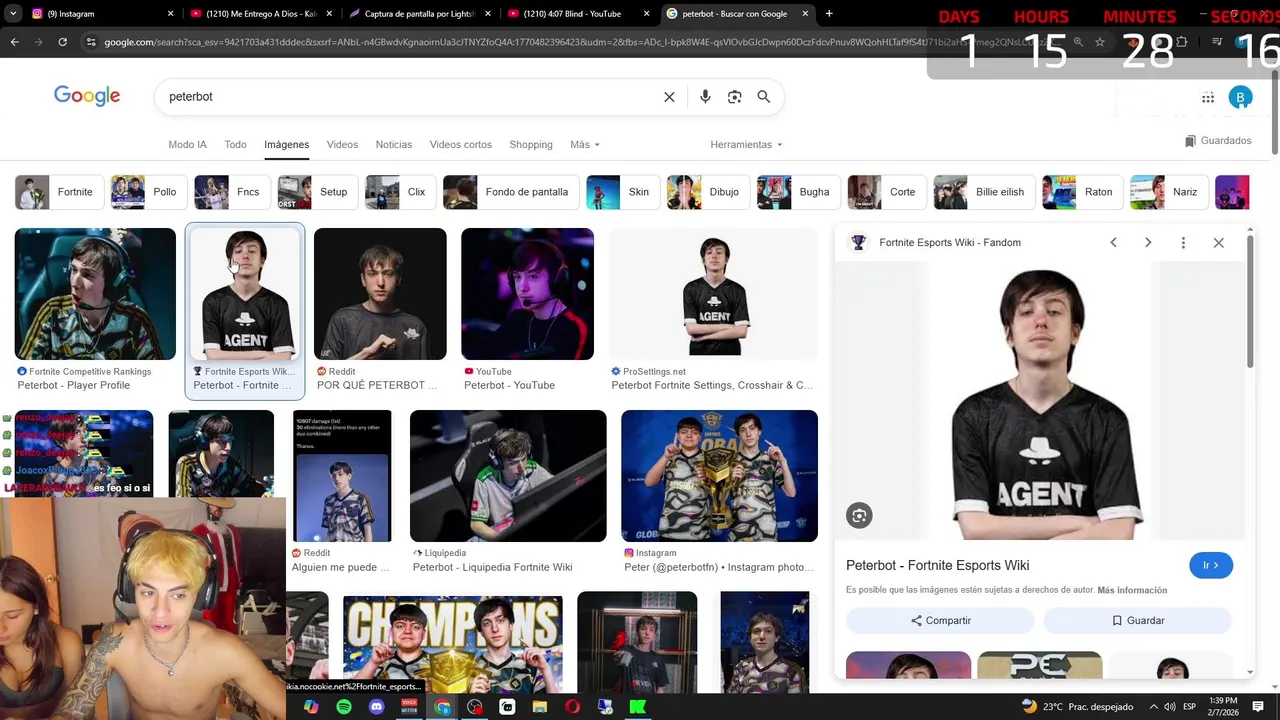Open Discord from the taskbar
This screenshot has height=720, width=1280.
[376, 707]
